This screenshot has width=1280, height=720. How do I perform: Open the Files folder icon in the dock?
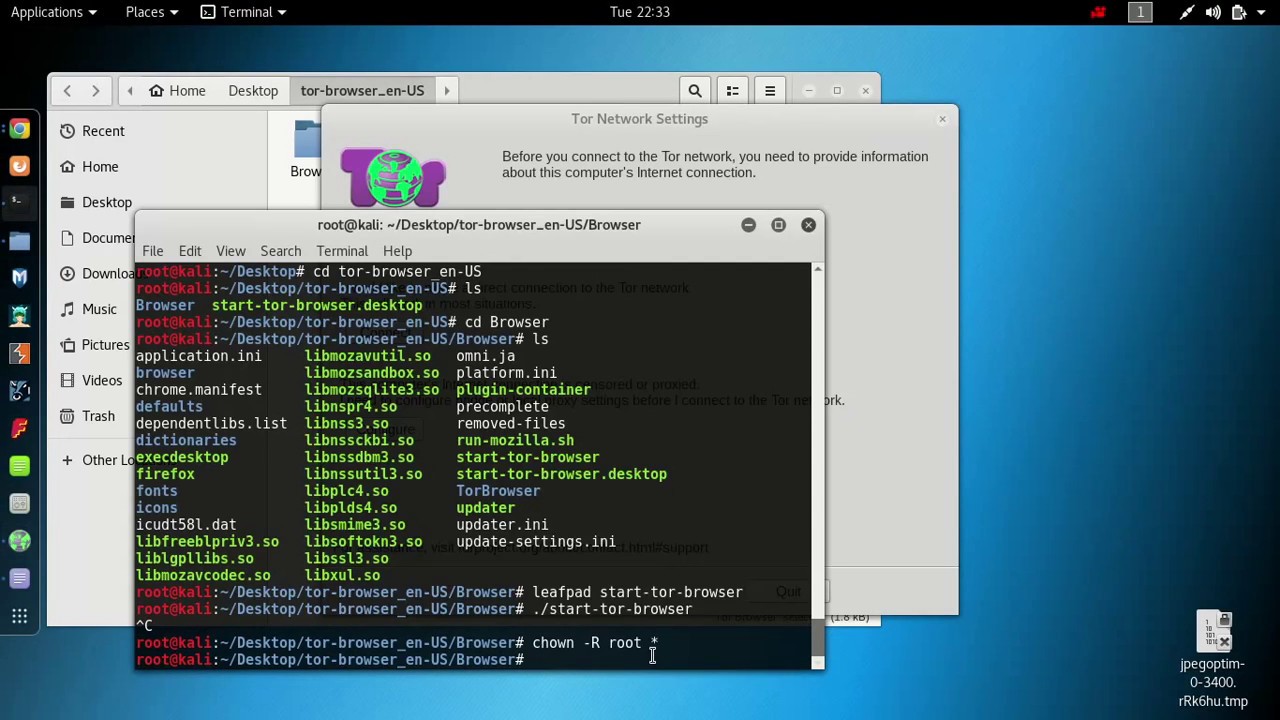point(19,241)
